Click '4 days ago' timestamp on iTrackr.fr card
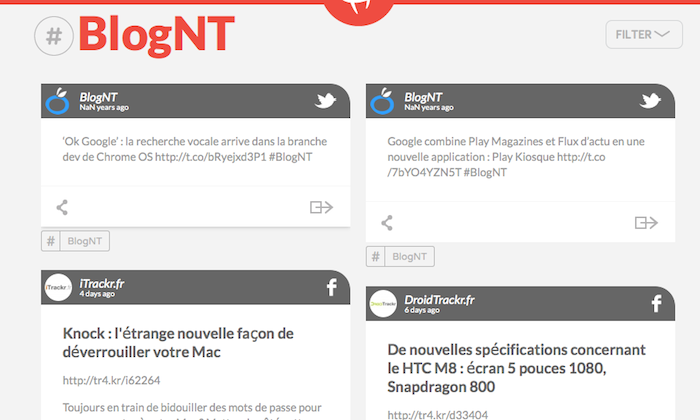Screen dimensions: 700x420 click(x=97, y=294)
